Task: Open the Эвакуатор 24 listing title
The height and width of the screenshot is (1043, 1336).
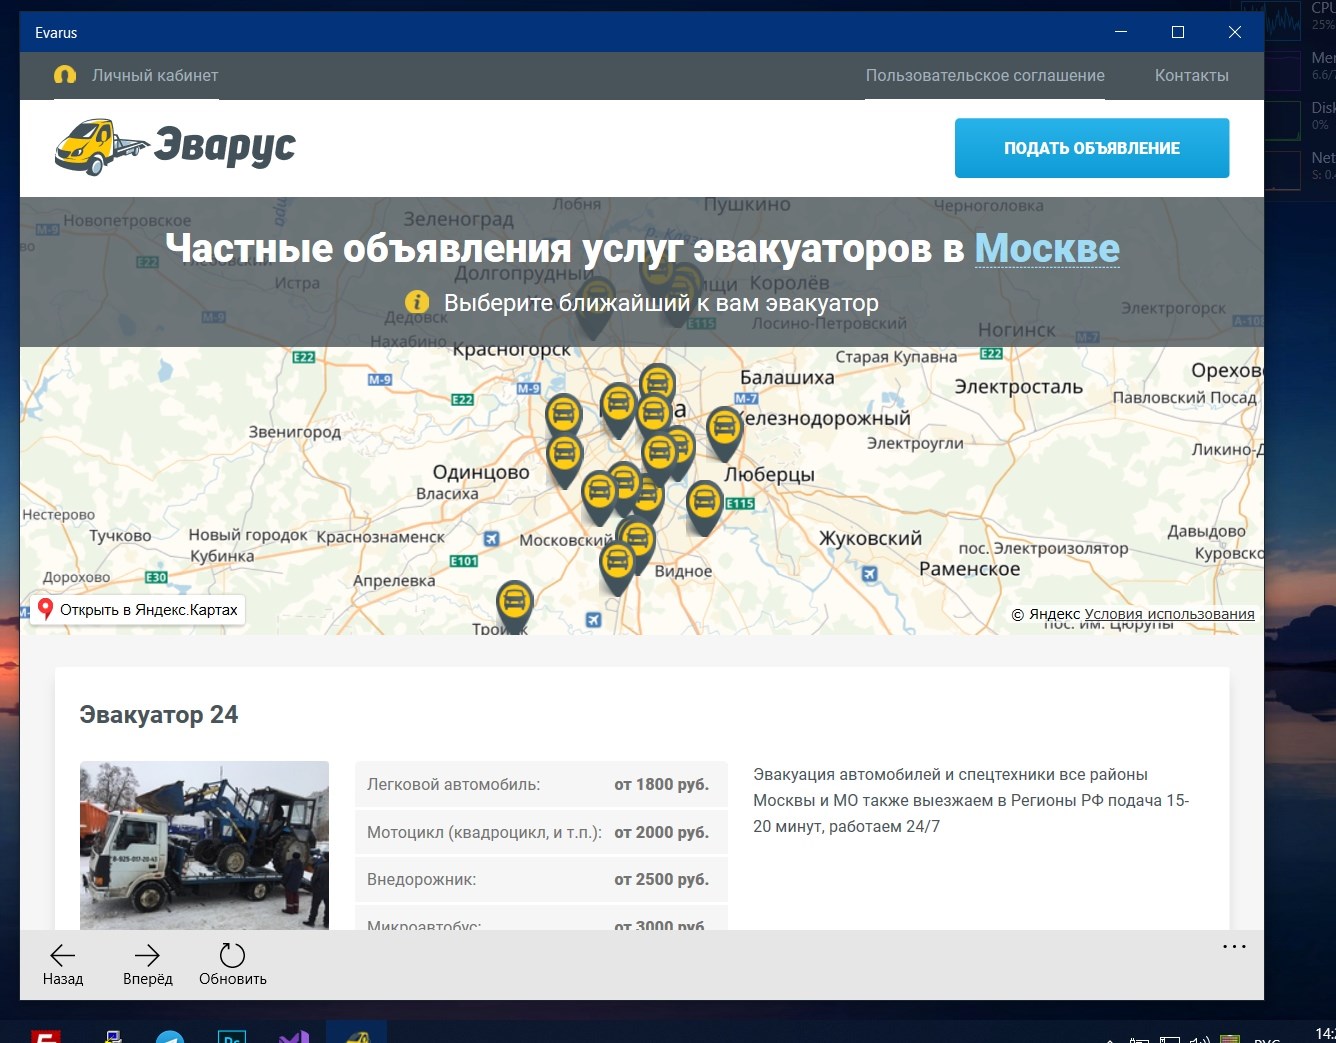Action: click(x=159, y=715)
